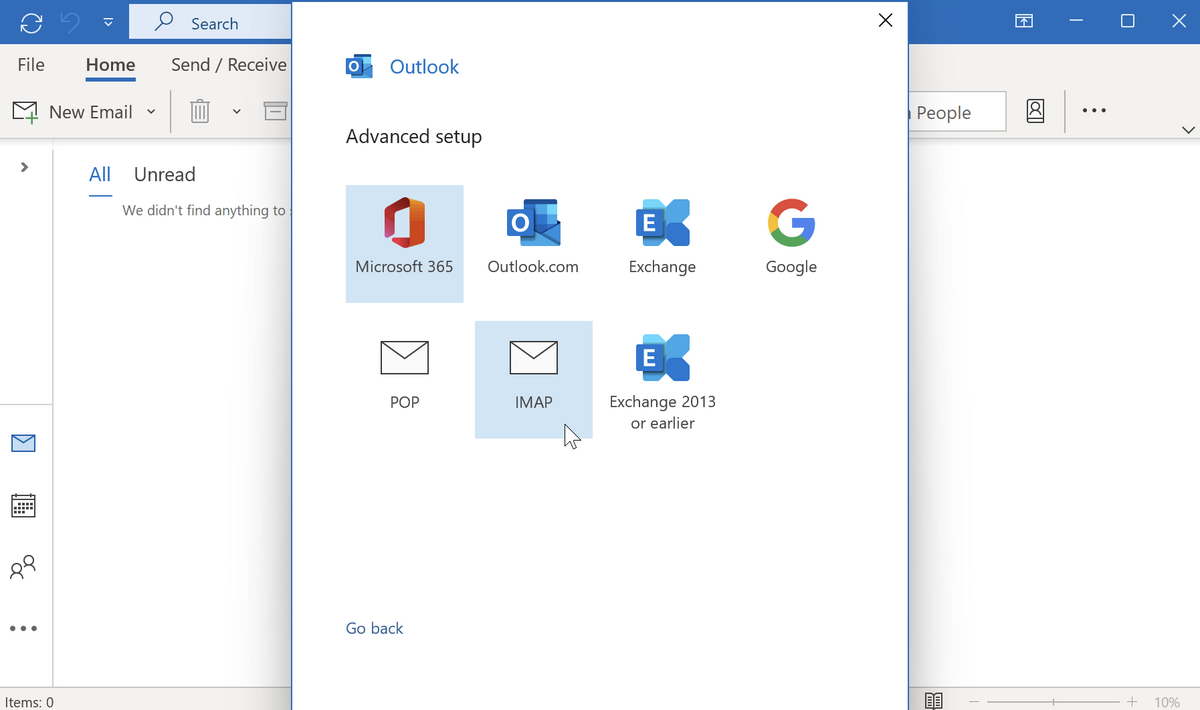Click the Delete trash can icon
This screenshot has height=710, width=1200.
(x=200, y=111)
